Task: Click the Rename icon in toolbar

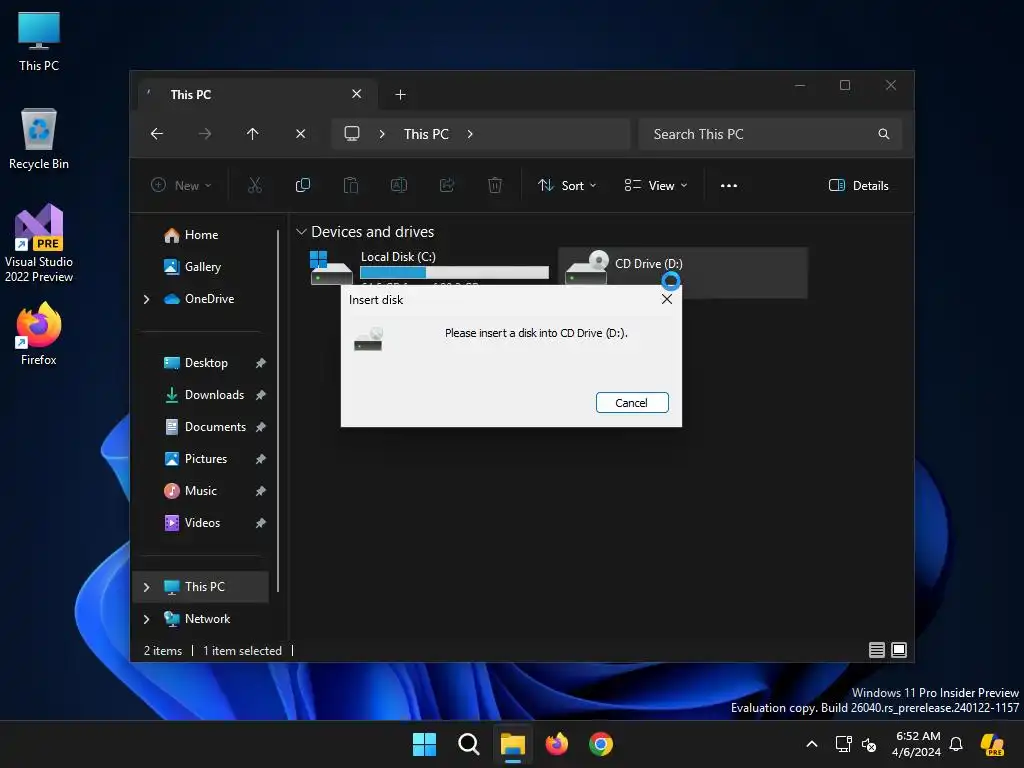Action: [x=398, y=185]
